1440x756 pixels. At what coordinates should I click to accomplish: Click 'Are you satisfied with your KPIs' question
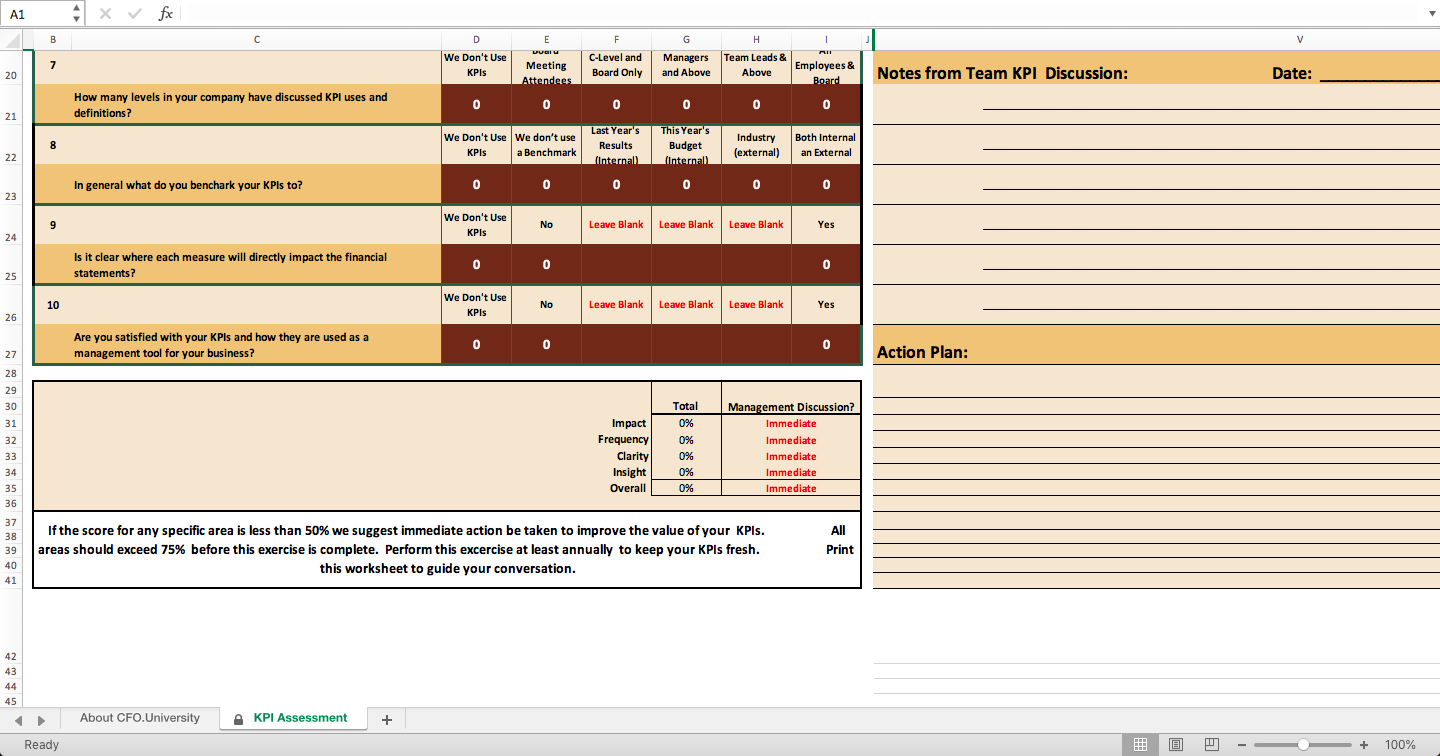point(222,345)
